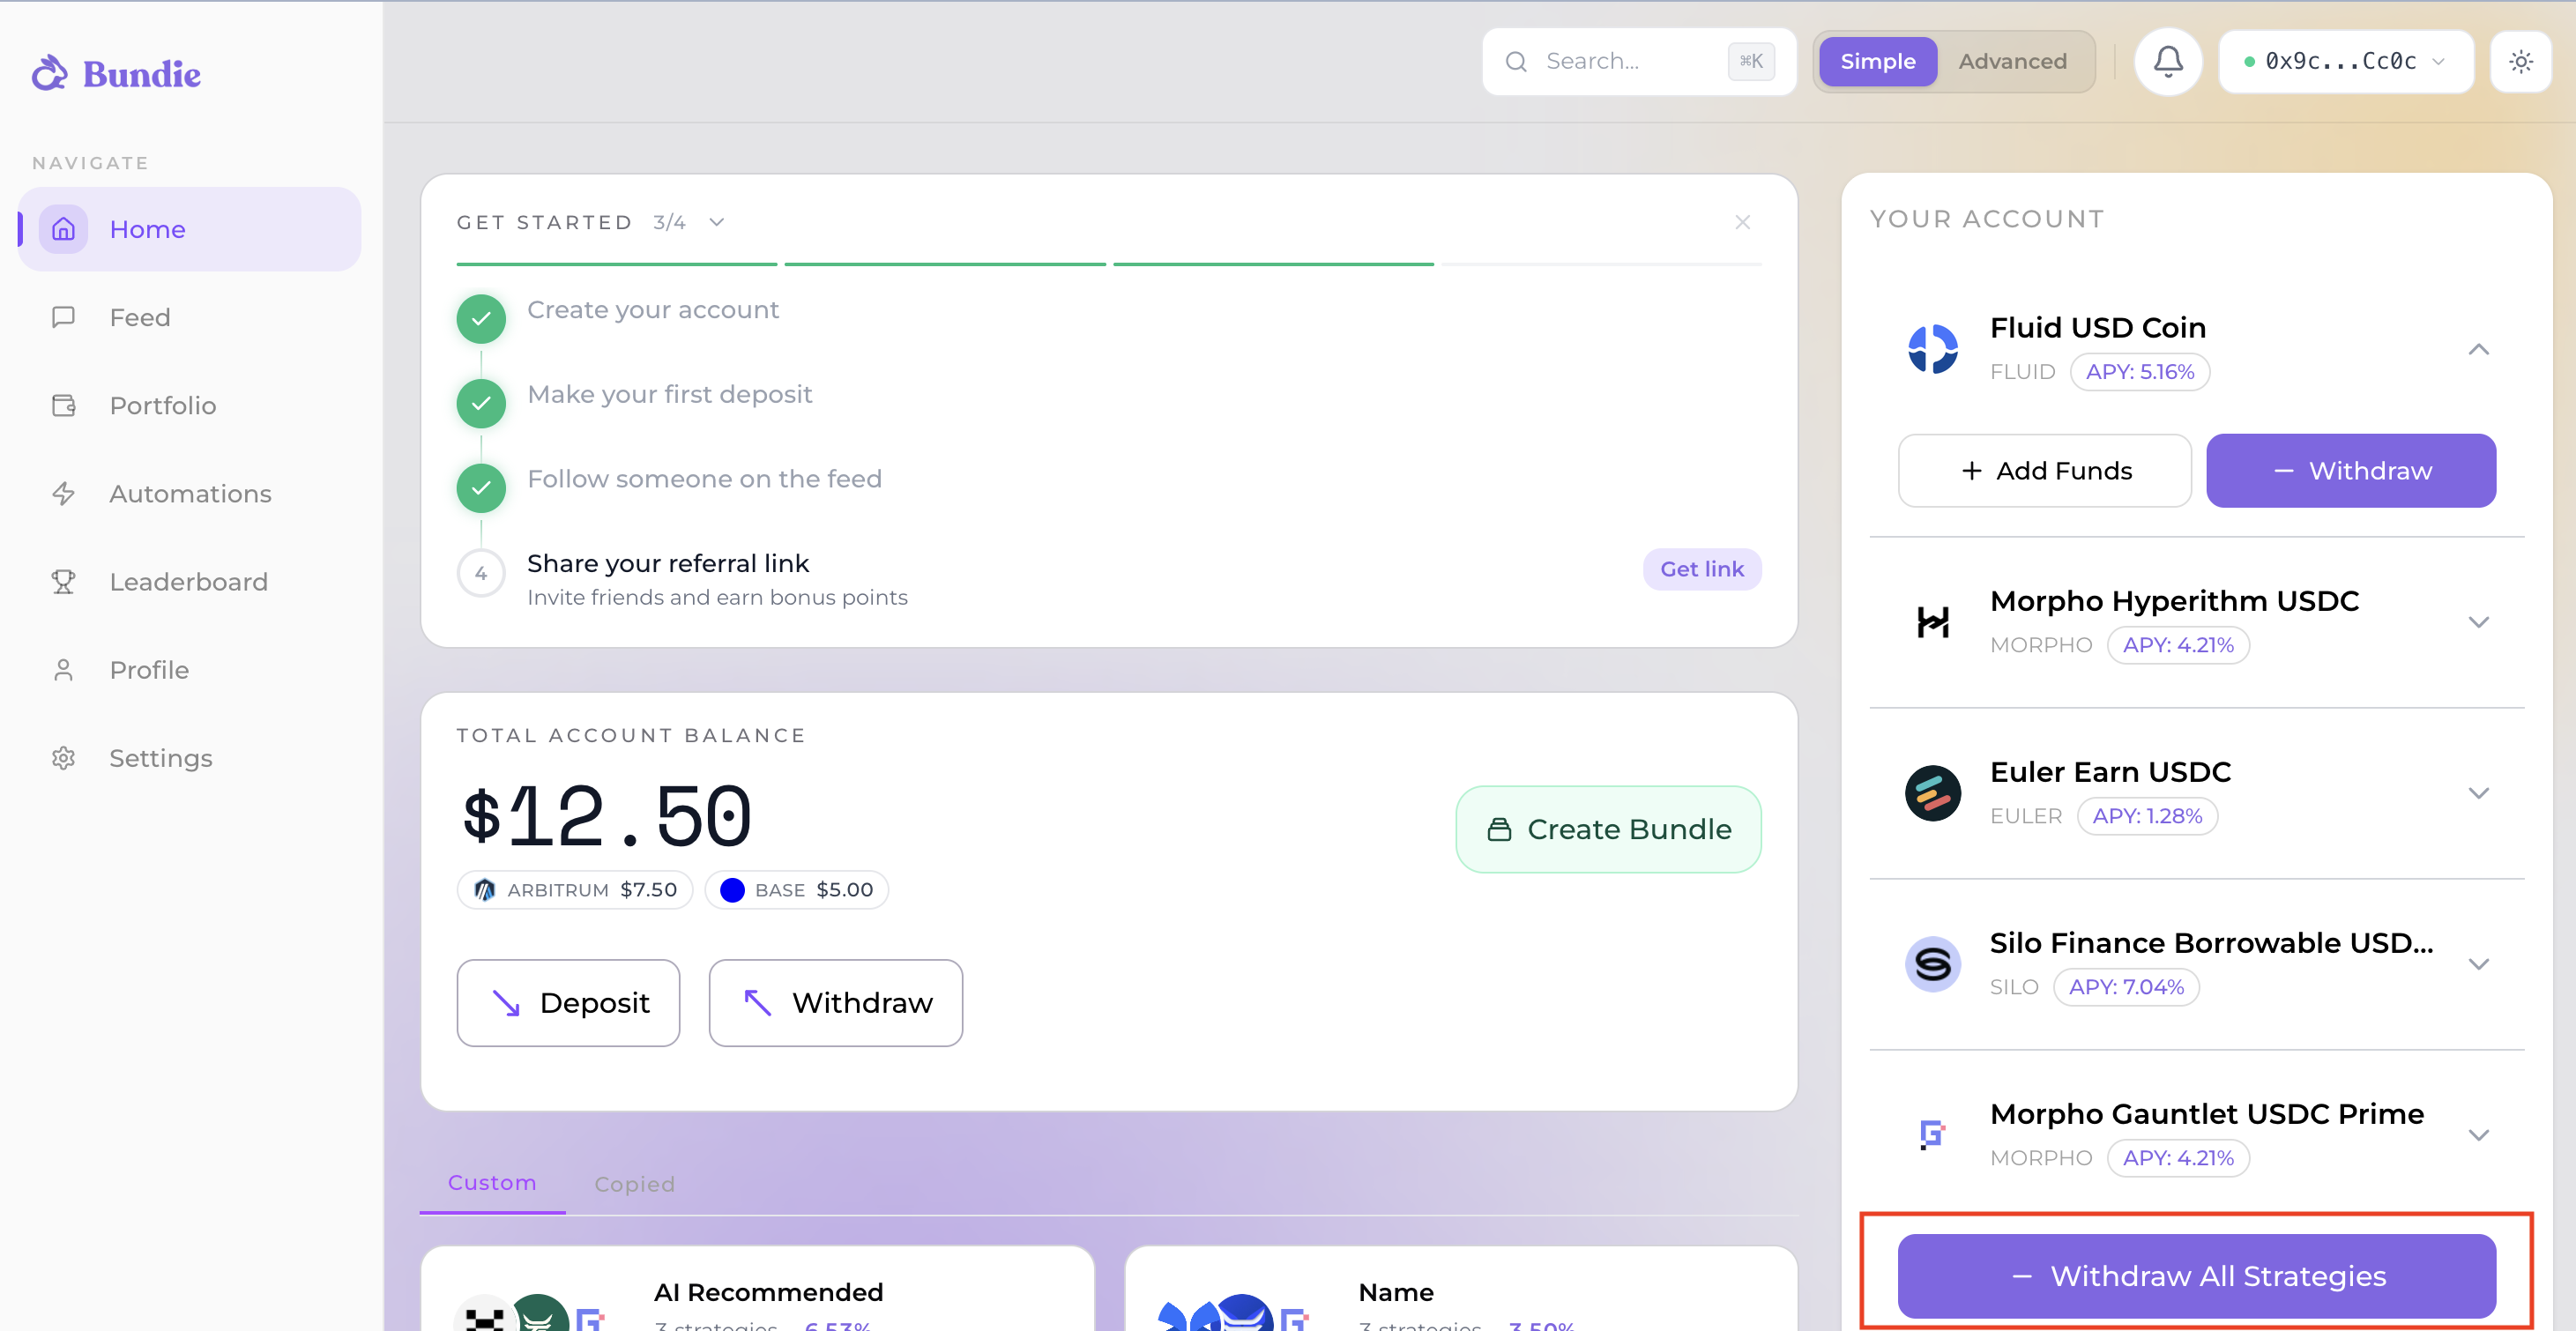Collapse the Get Started checklist chevron
Viewport: 2576px width, 1331px height.
coord(716,222)
